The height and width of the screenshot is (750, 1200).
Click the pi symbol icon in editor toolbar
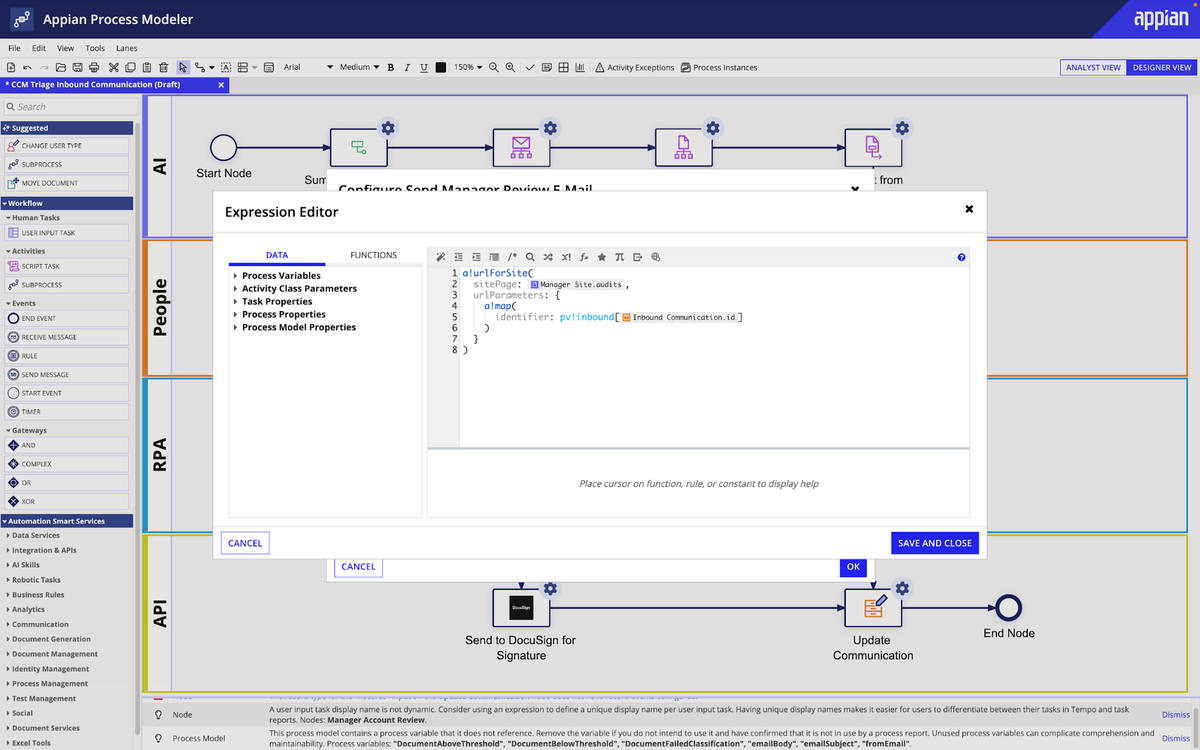pyautogui.click(x=619, y=257)
